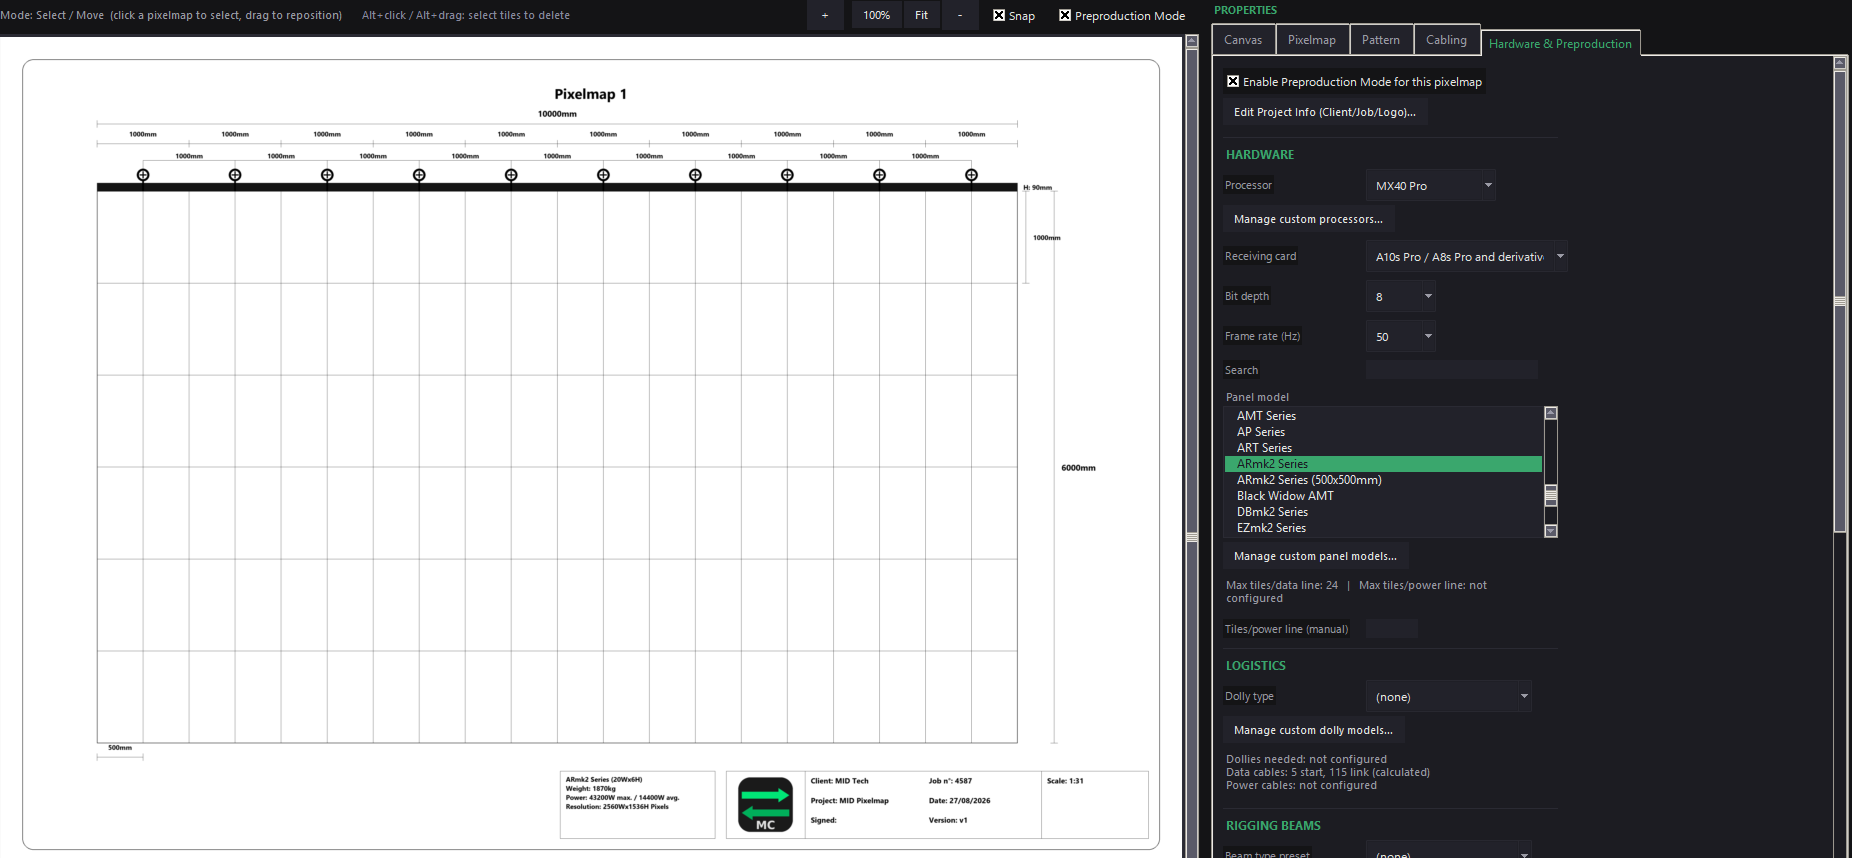Click the 100% zoom button
The height and width of the screenshot is (858, 1852).
tap(877, 15)
